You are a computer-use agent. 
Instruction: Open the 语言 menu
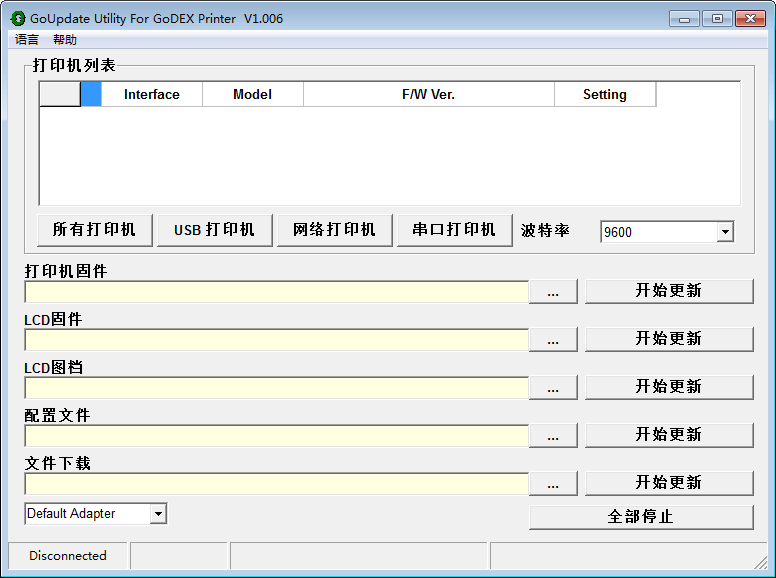click(x=27, y=40)
